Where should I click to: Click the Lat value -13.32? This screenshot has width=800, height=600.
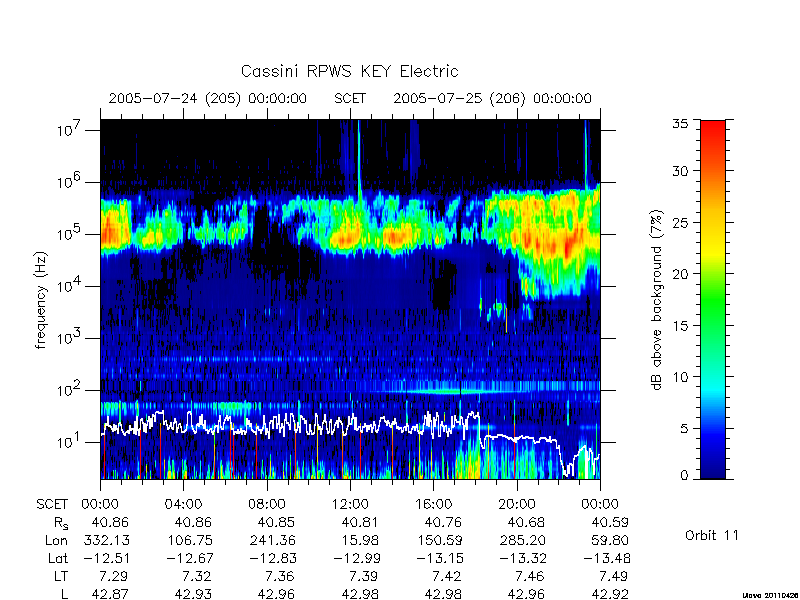tap(523, 559)
